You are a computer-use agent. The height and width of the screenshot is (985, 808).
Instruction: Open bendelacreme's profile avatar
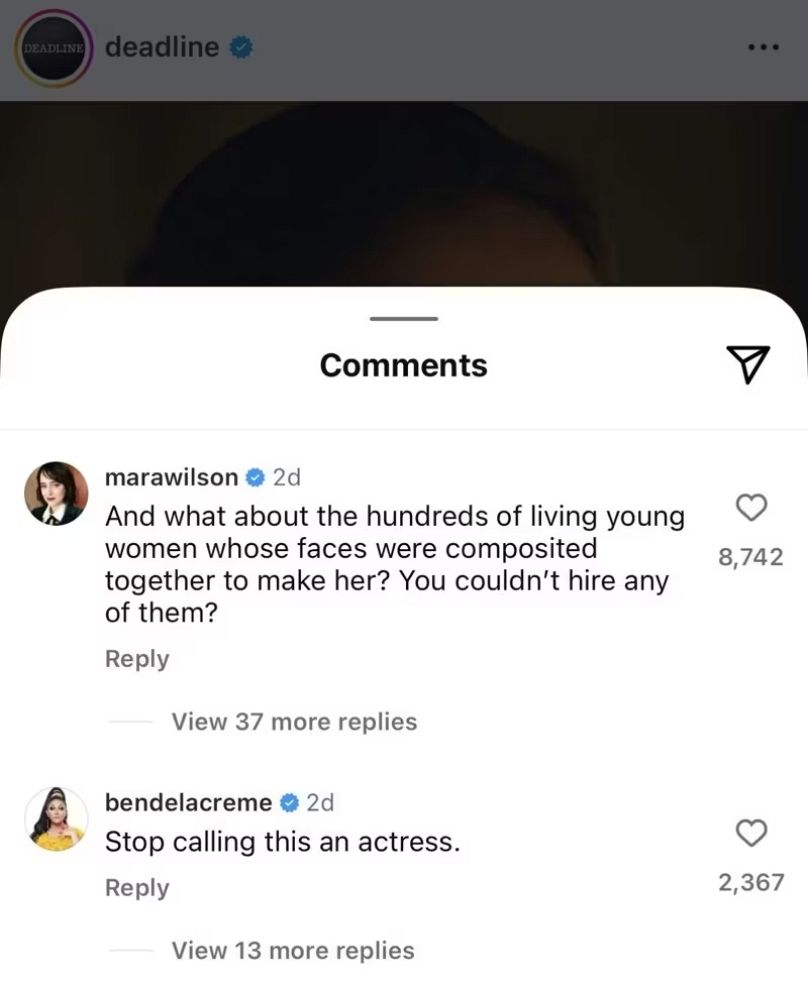(54, 818)
